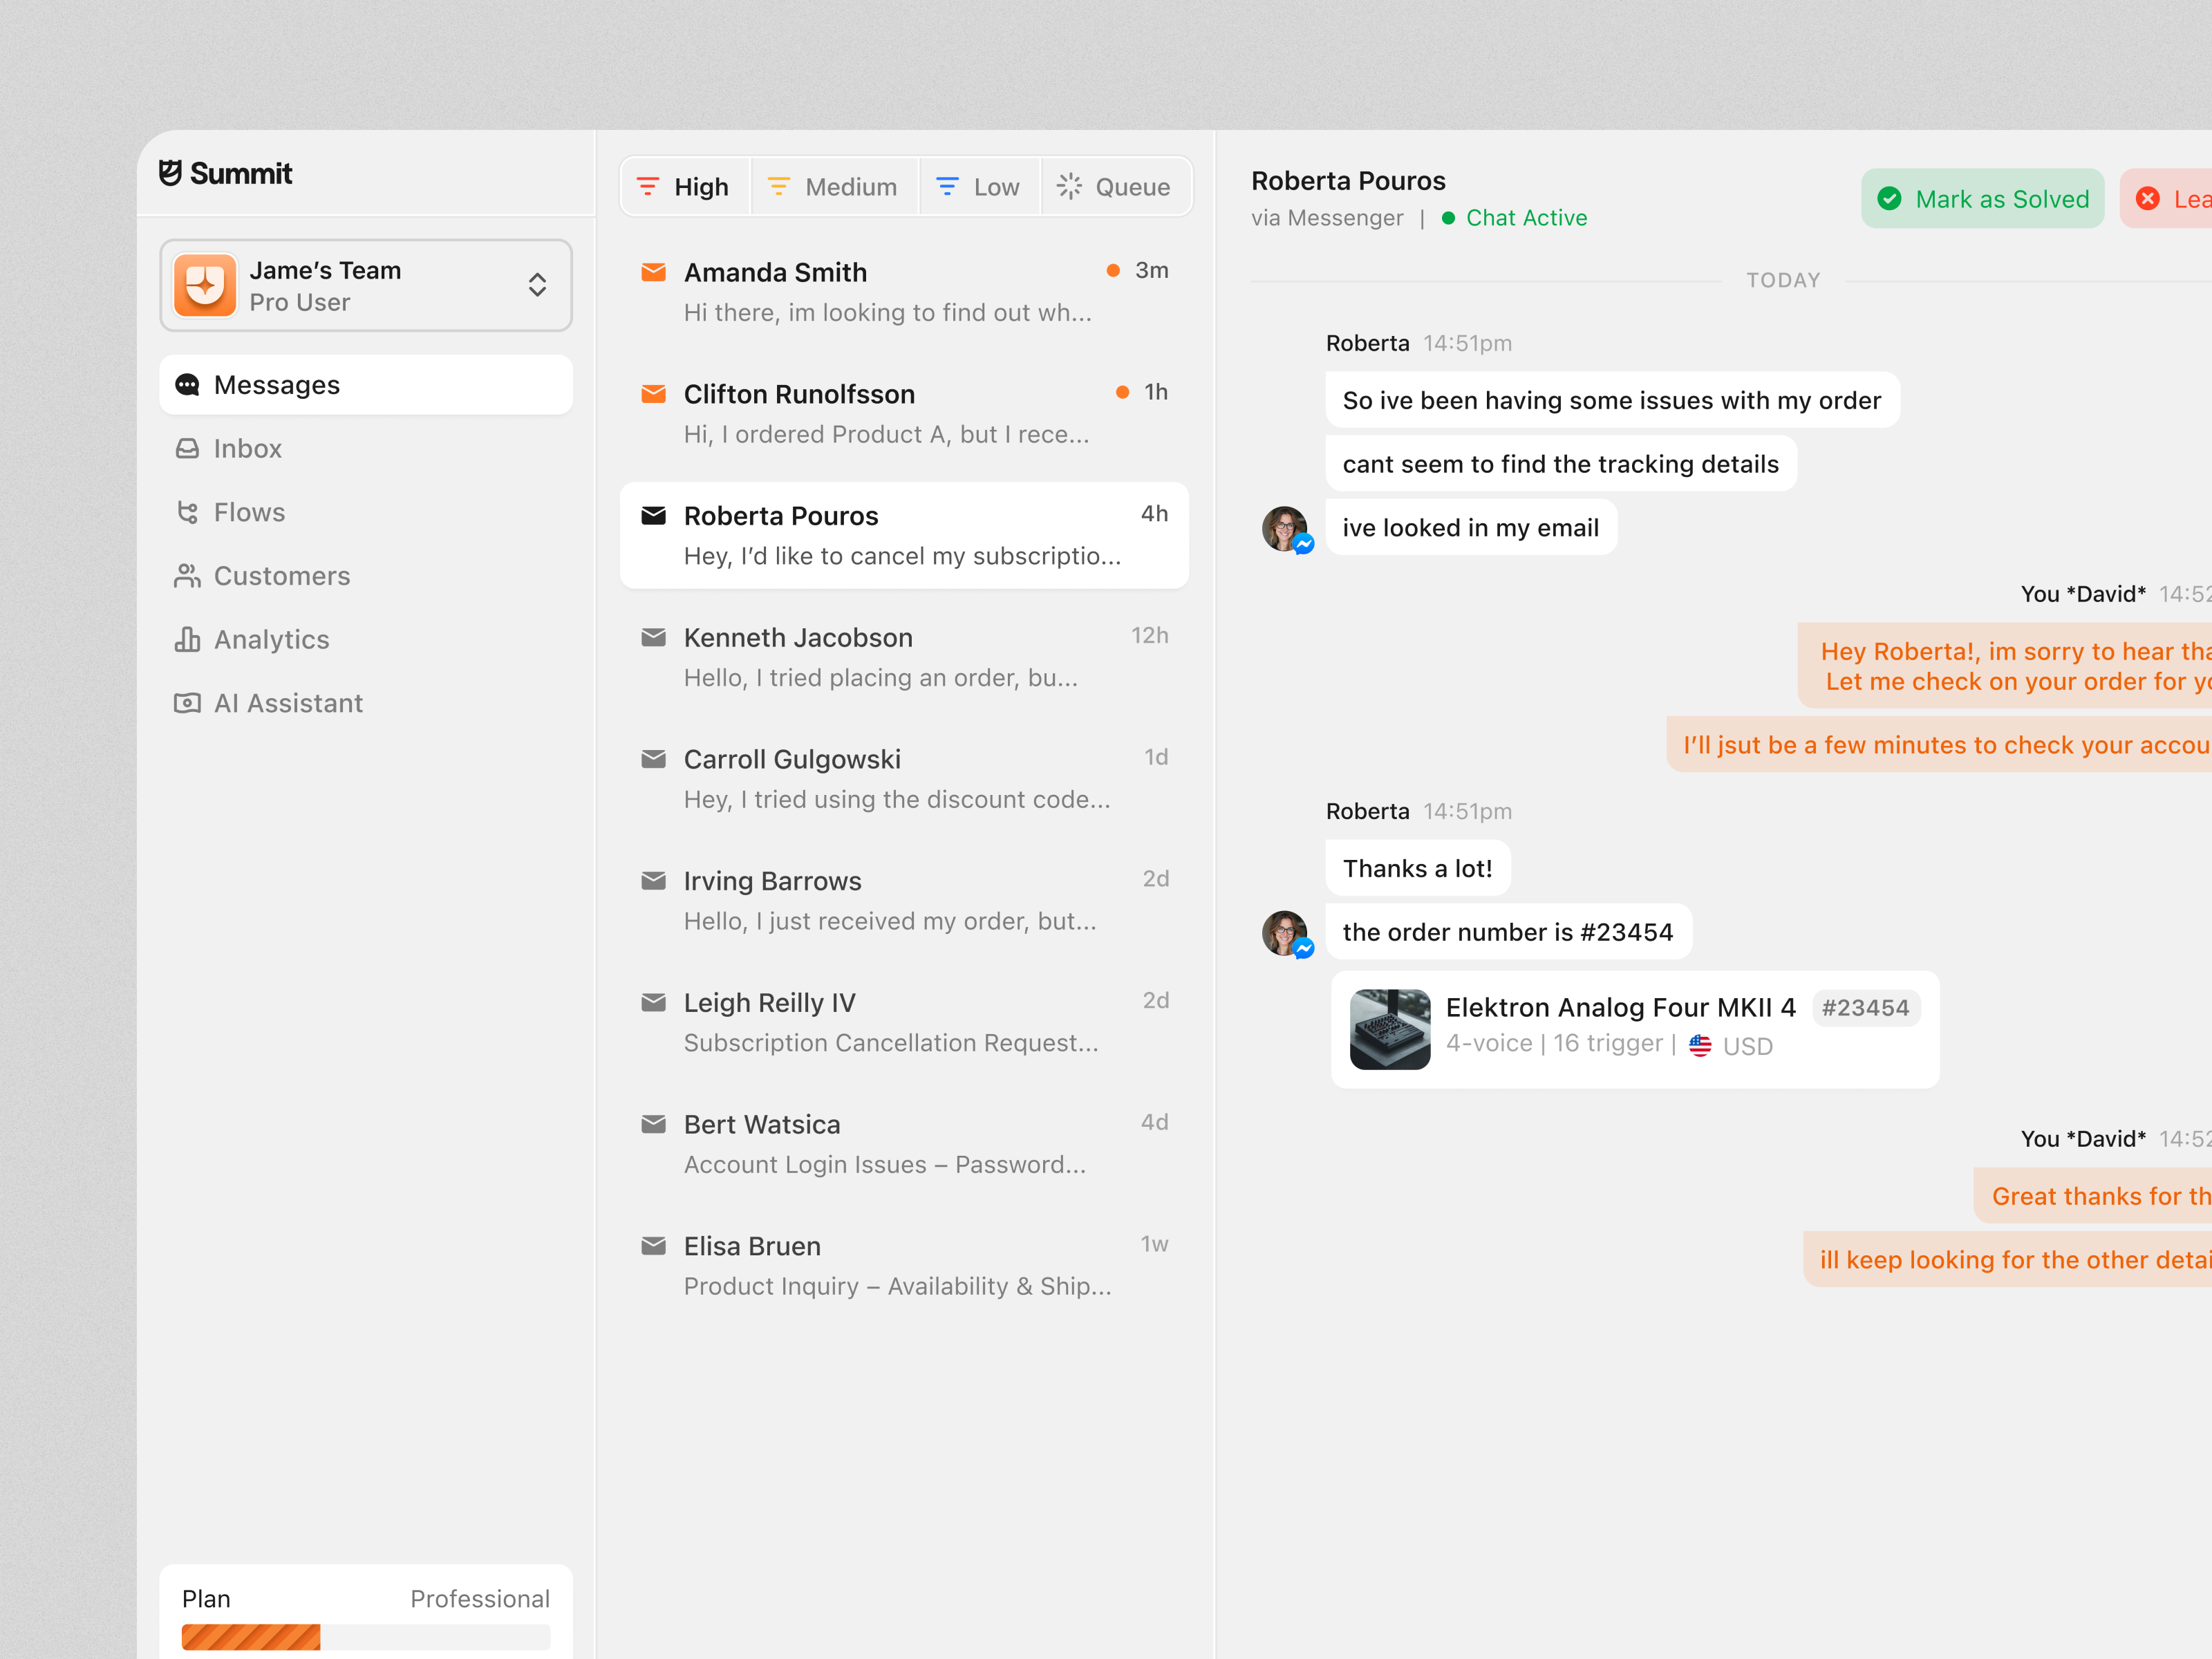Select the Low priority tab
Screen dimensions: 2212x1659
[x=979, y=187]
